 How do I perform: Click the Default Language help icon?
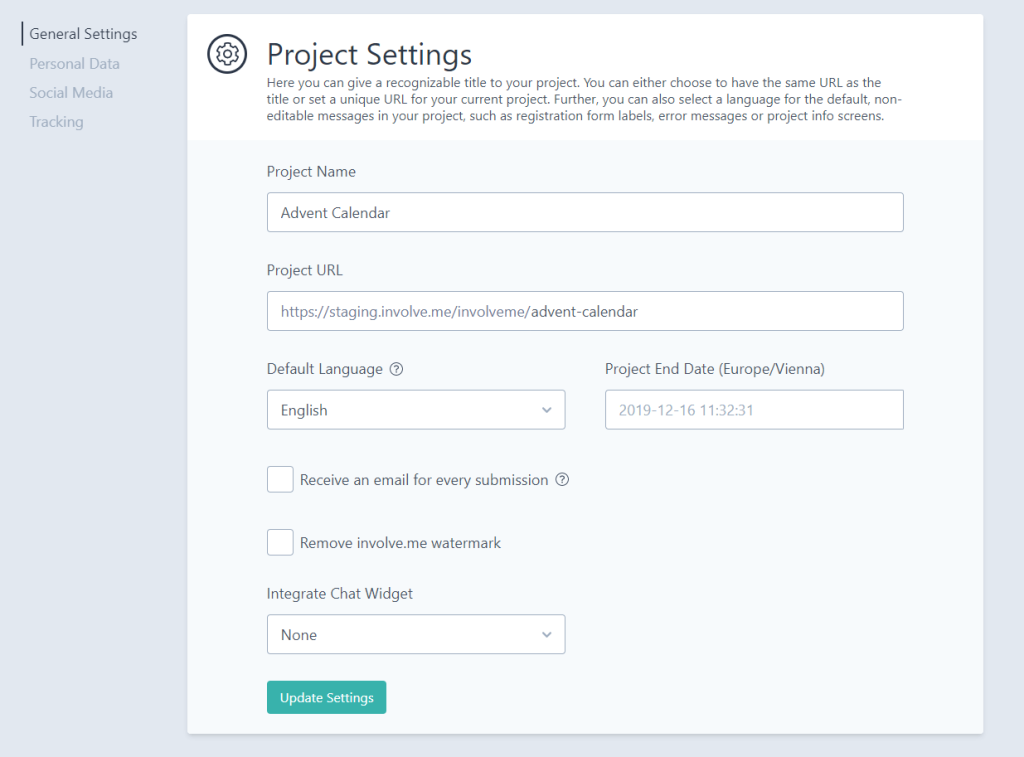396,369
